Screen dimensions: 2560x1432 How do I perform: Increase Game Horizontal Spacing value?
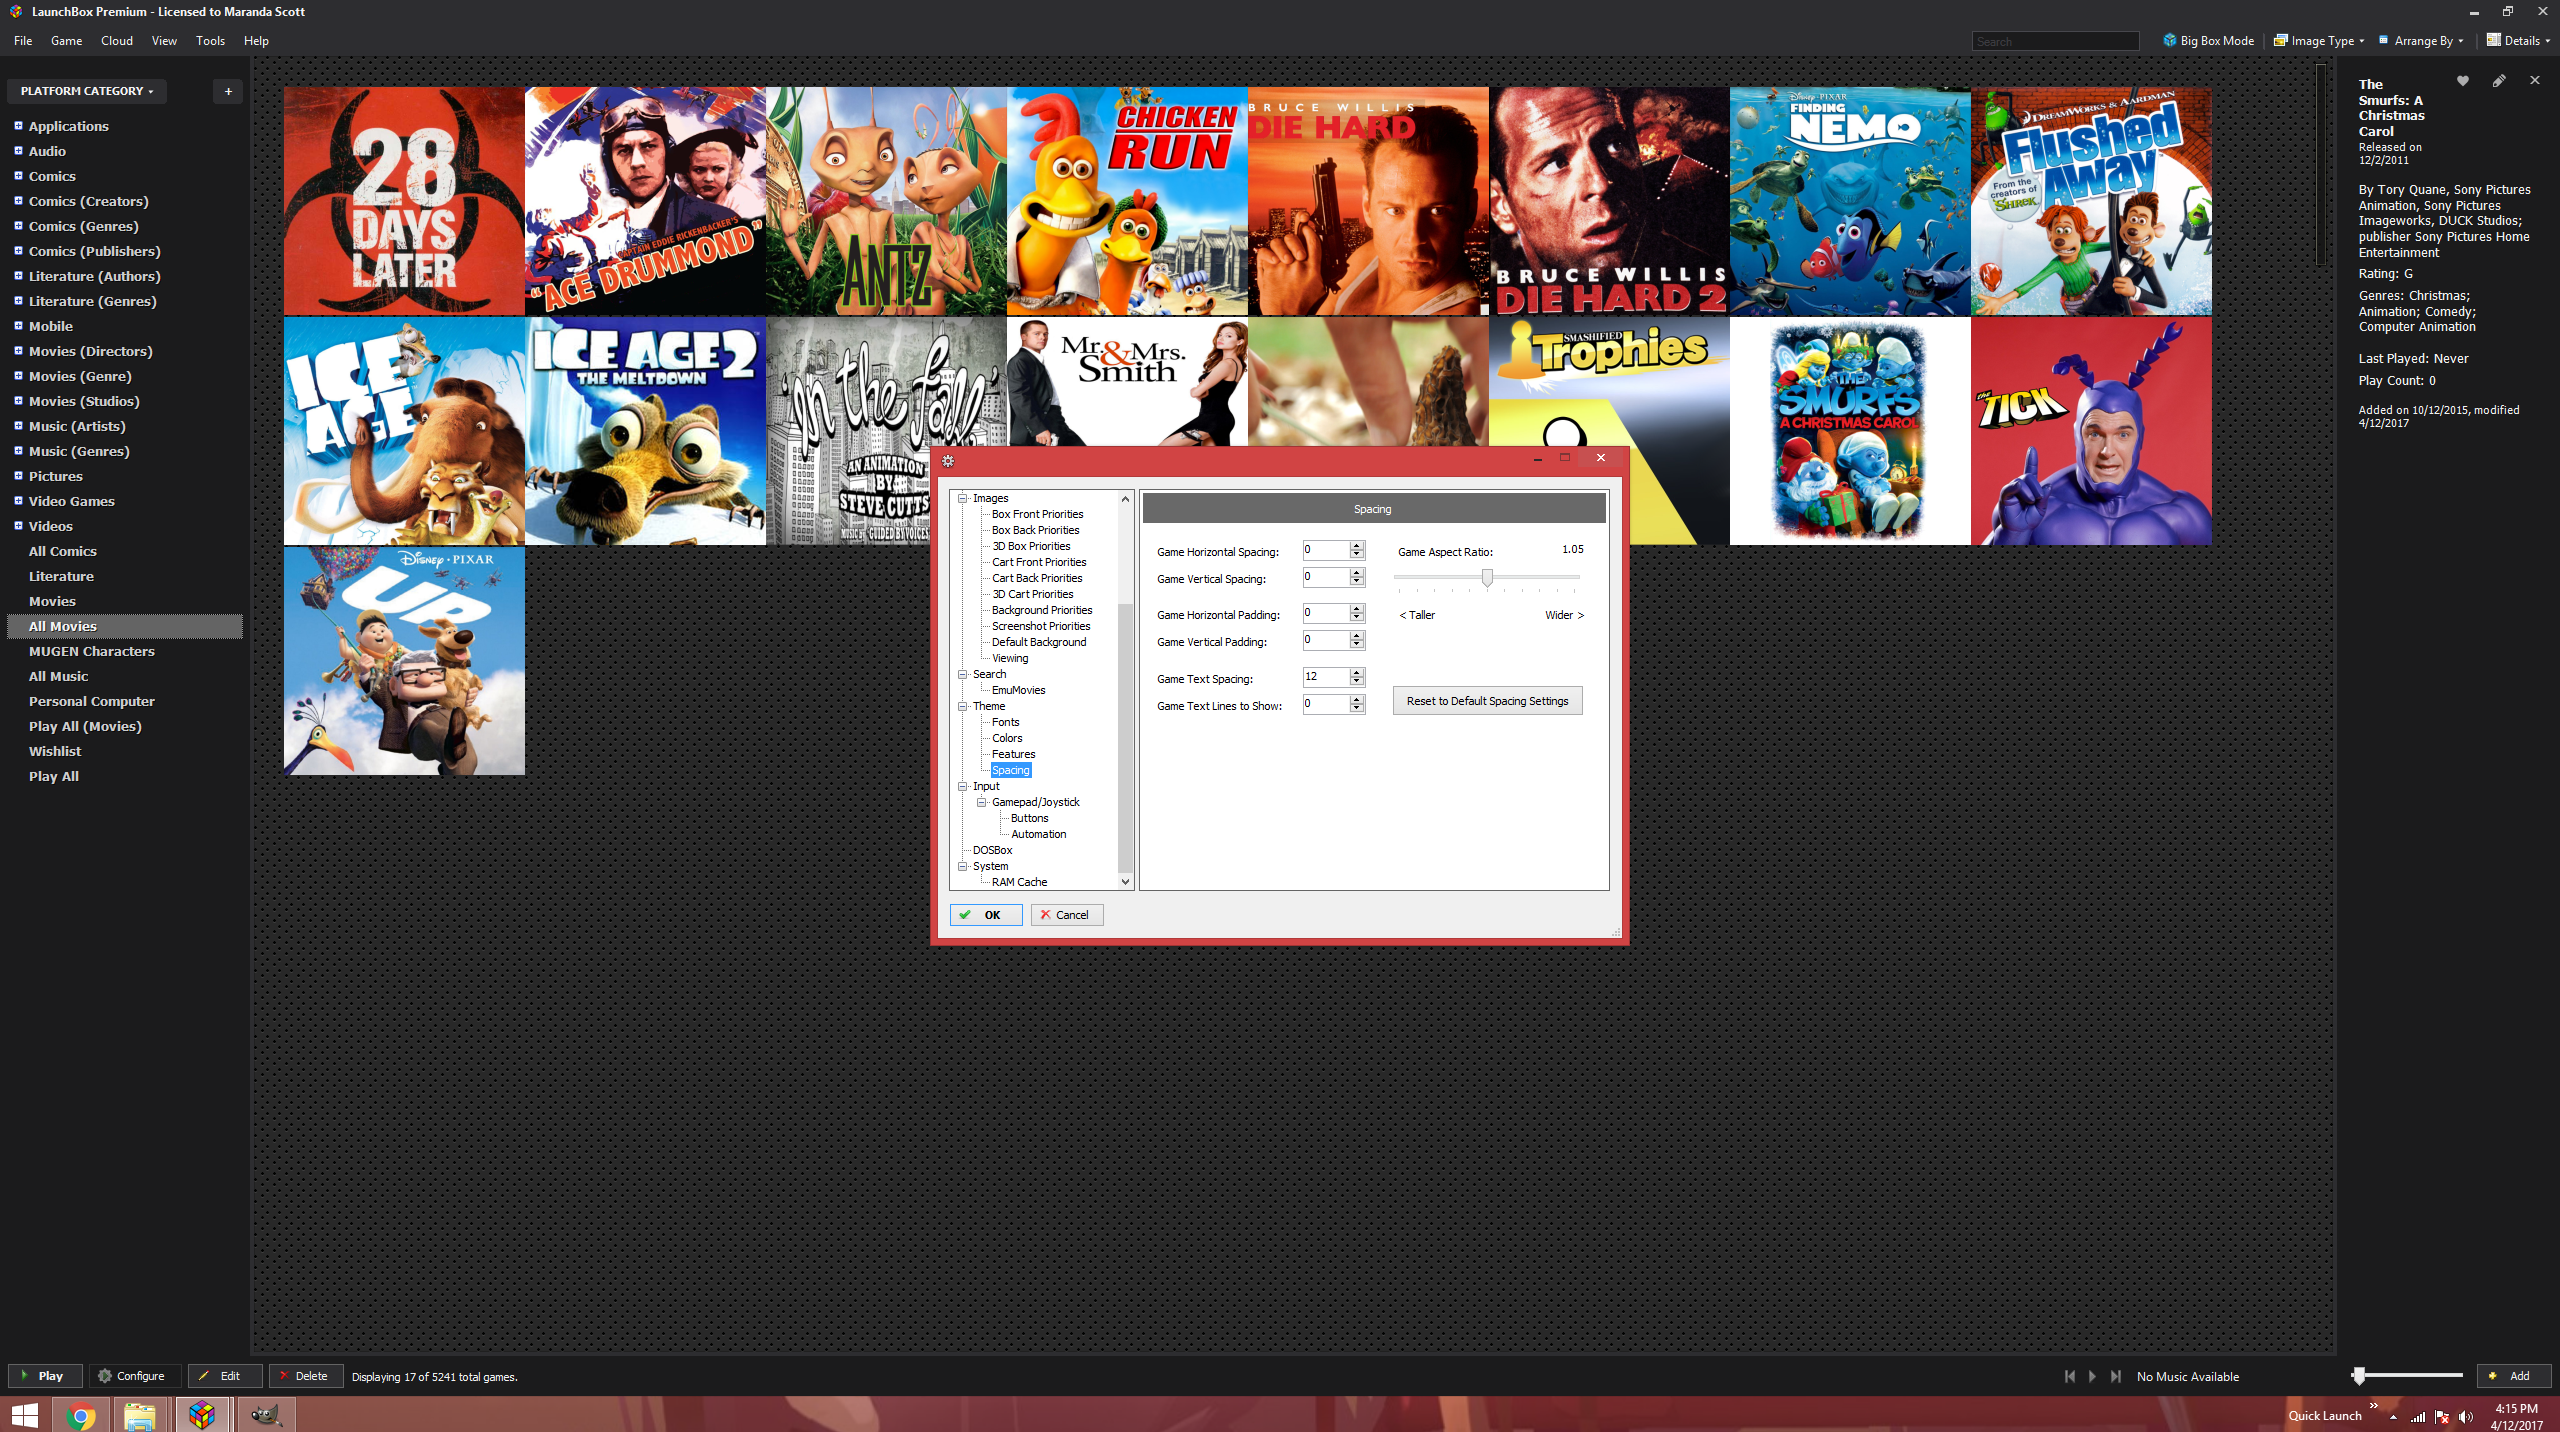tap(1357, 546)
